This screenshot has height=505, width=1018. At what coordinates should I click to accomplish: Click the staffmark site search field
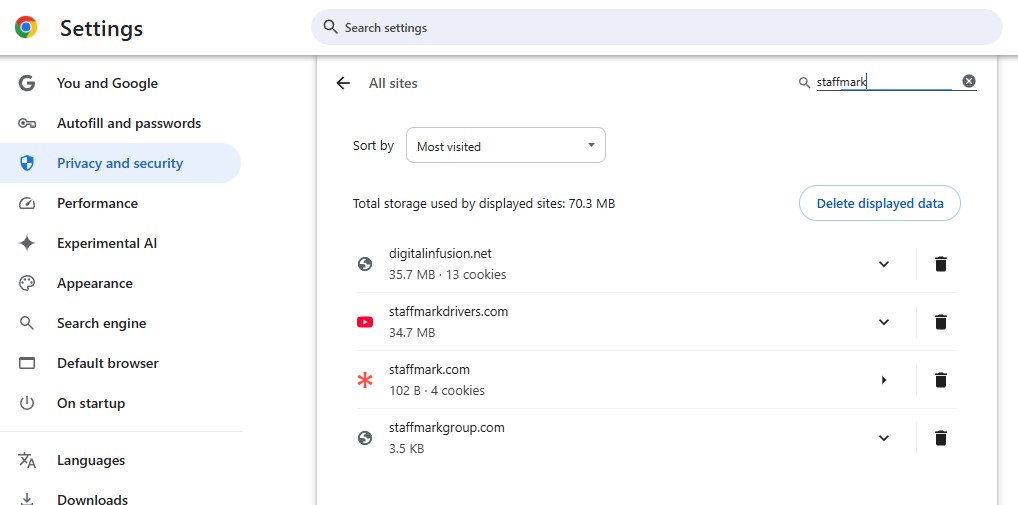point(885,82)
